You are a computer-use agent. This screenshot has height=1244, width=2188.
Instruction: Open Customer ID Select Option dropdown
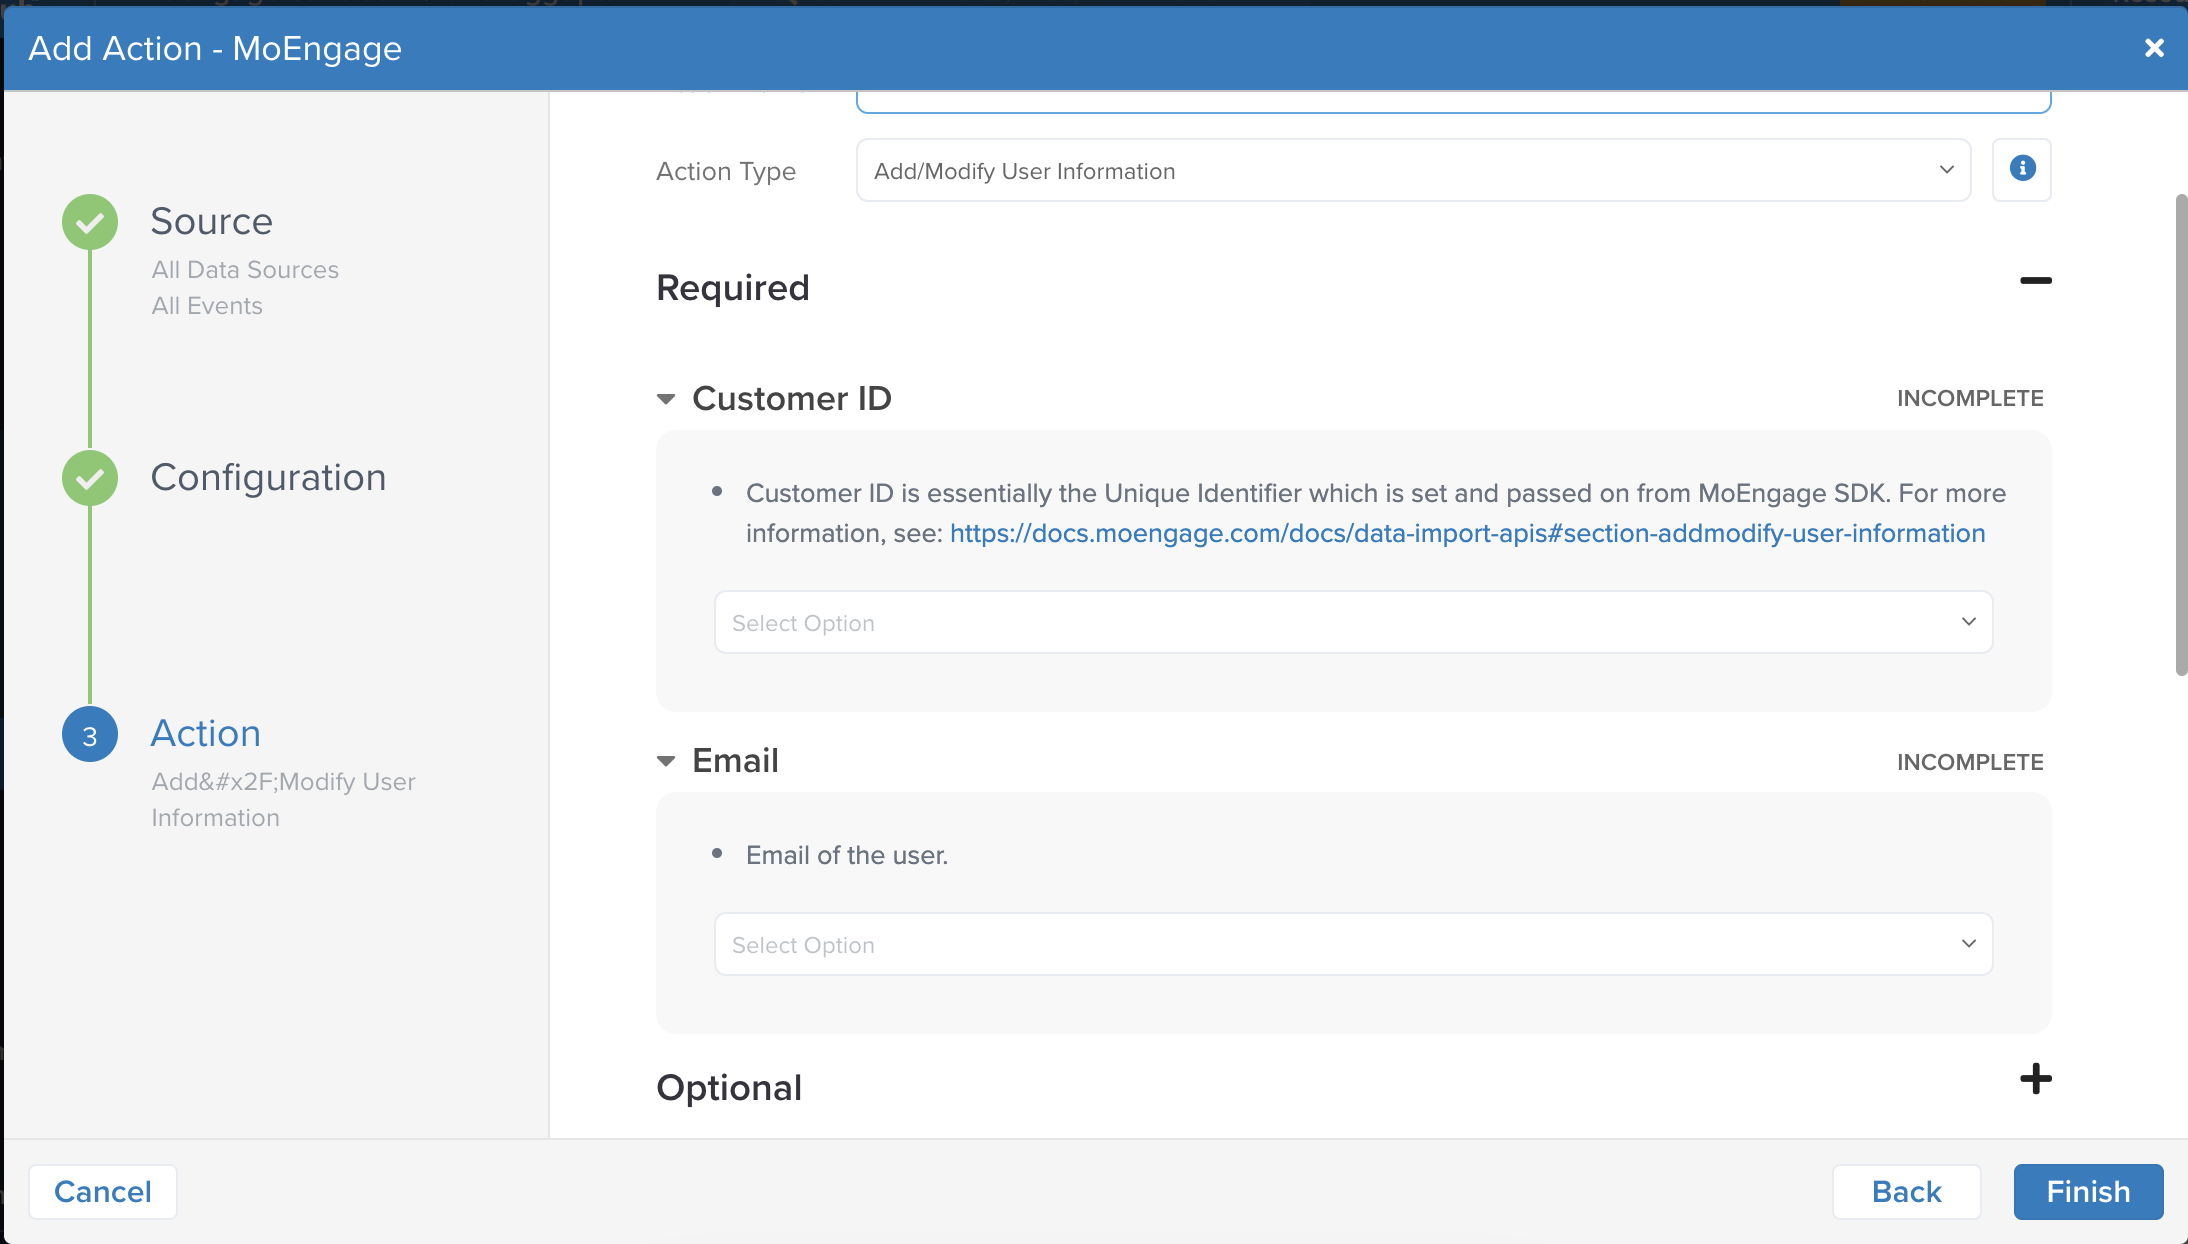[1353, 622]
